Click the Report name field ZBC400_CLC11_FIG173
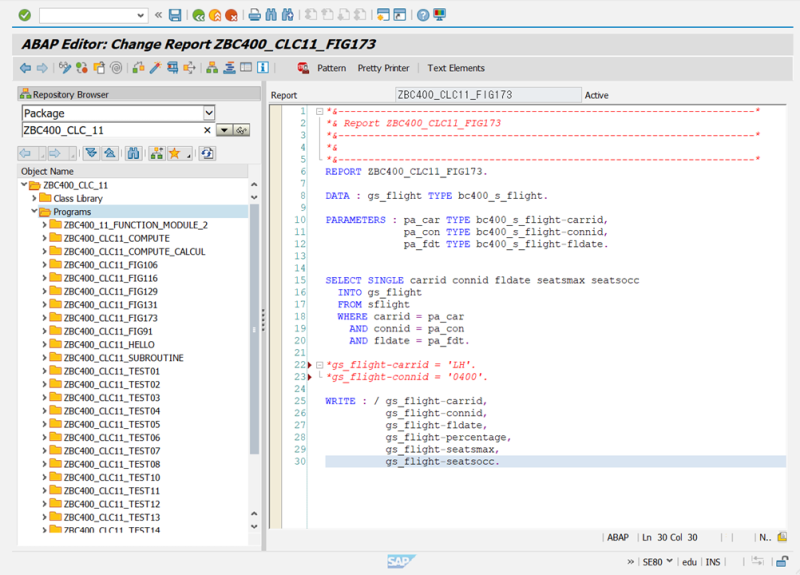Viewport: 800px width, 575px height. coord(488,95)
